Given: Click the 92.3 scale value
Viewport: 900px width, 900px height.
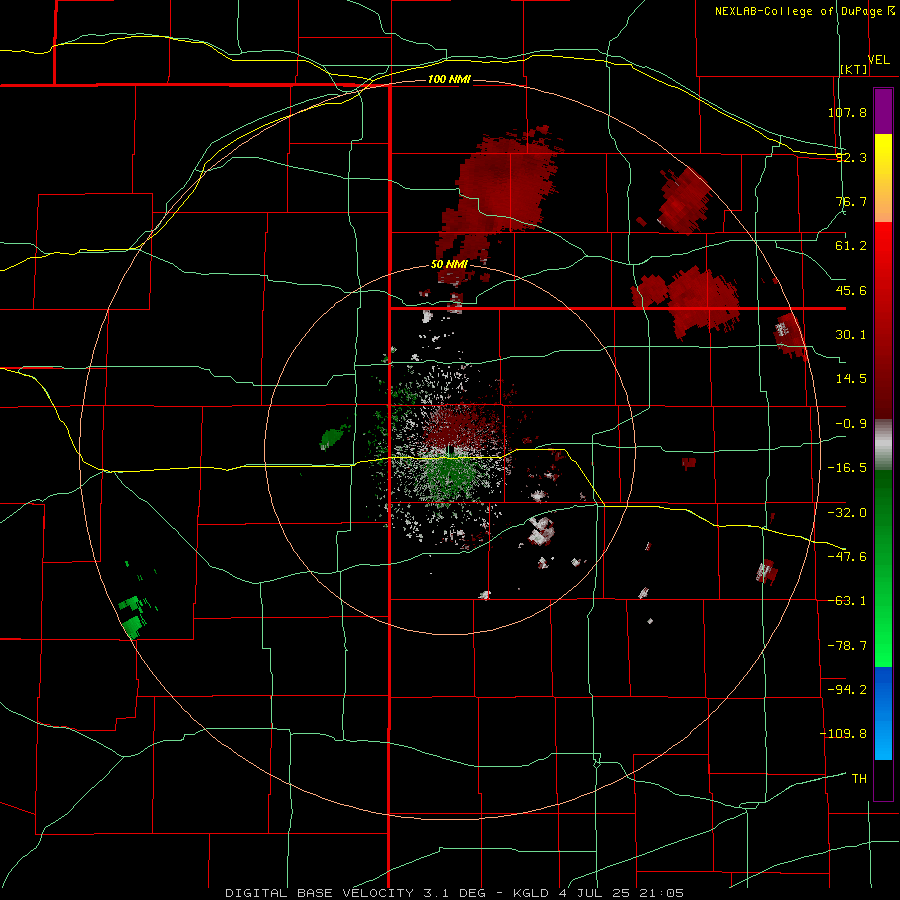Looking at the screenshot, I should (851, 157).
